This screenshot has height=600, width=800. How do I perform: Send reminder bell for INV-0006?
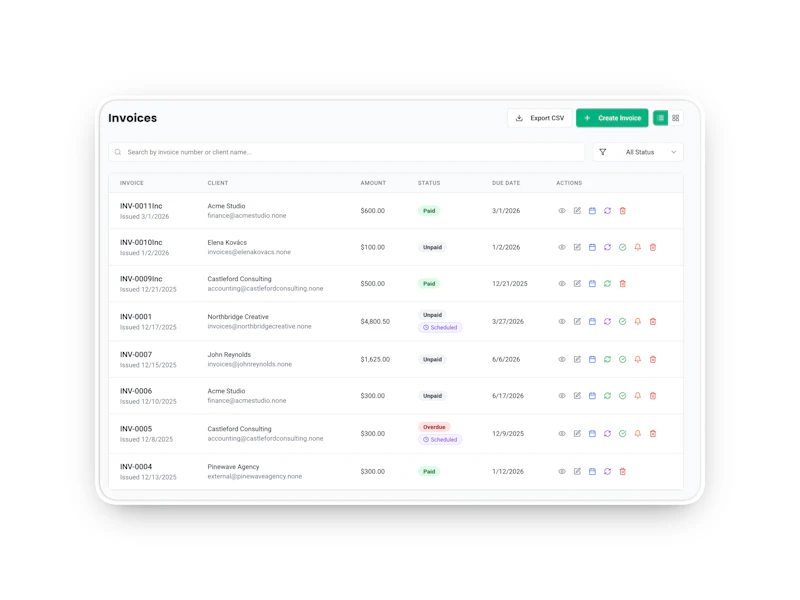point(638,396)
